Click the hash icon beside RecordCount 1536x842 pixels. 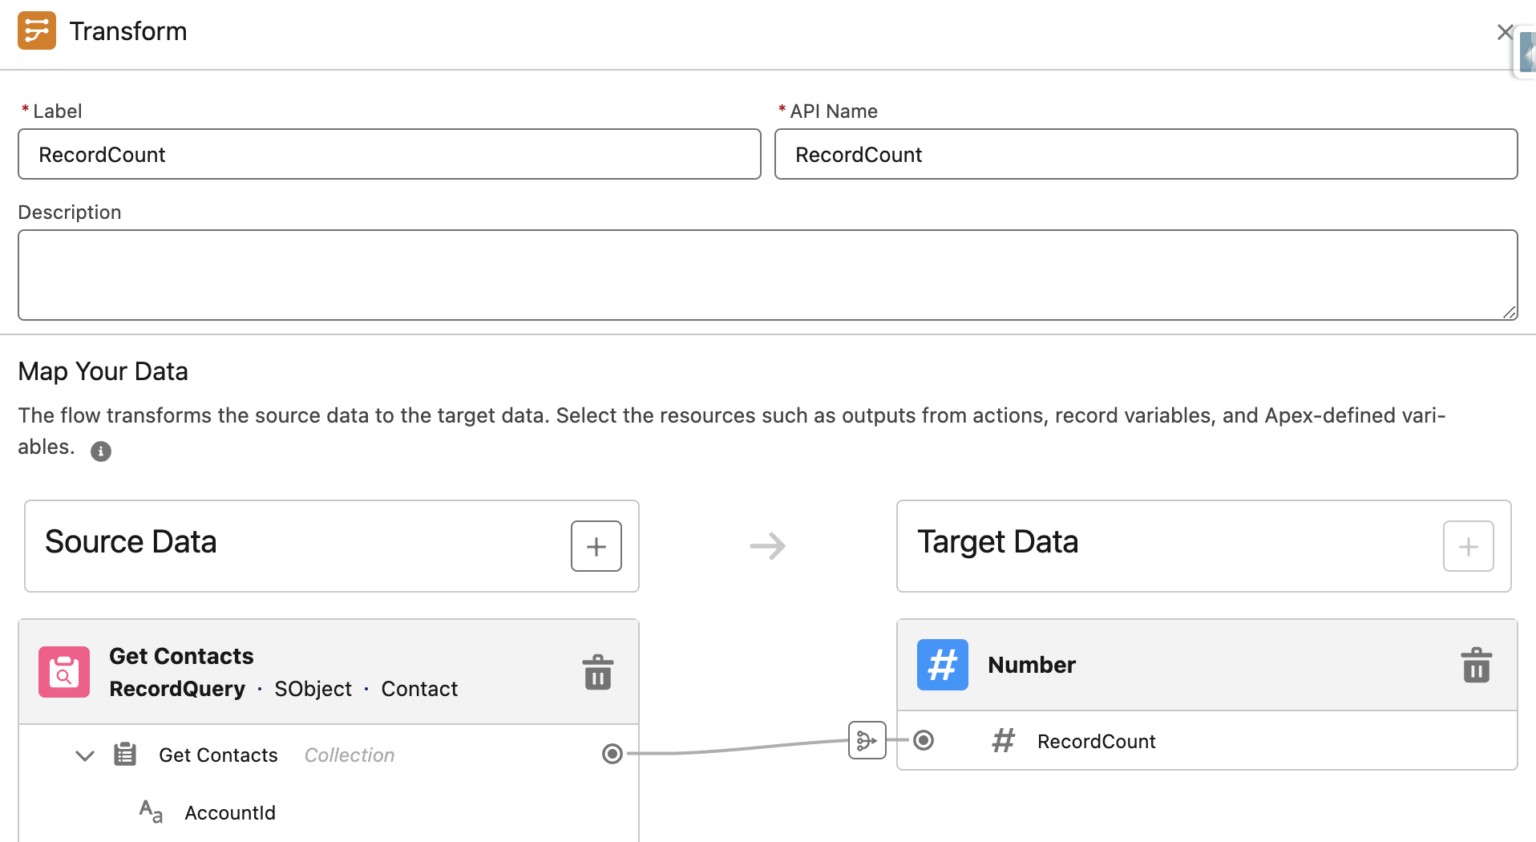[x=1003, y=741]
